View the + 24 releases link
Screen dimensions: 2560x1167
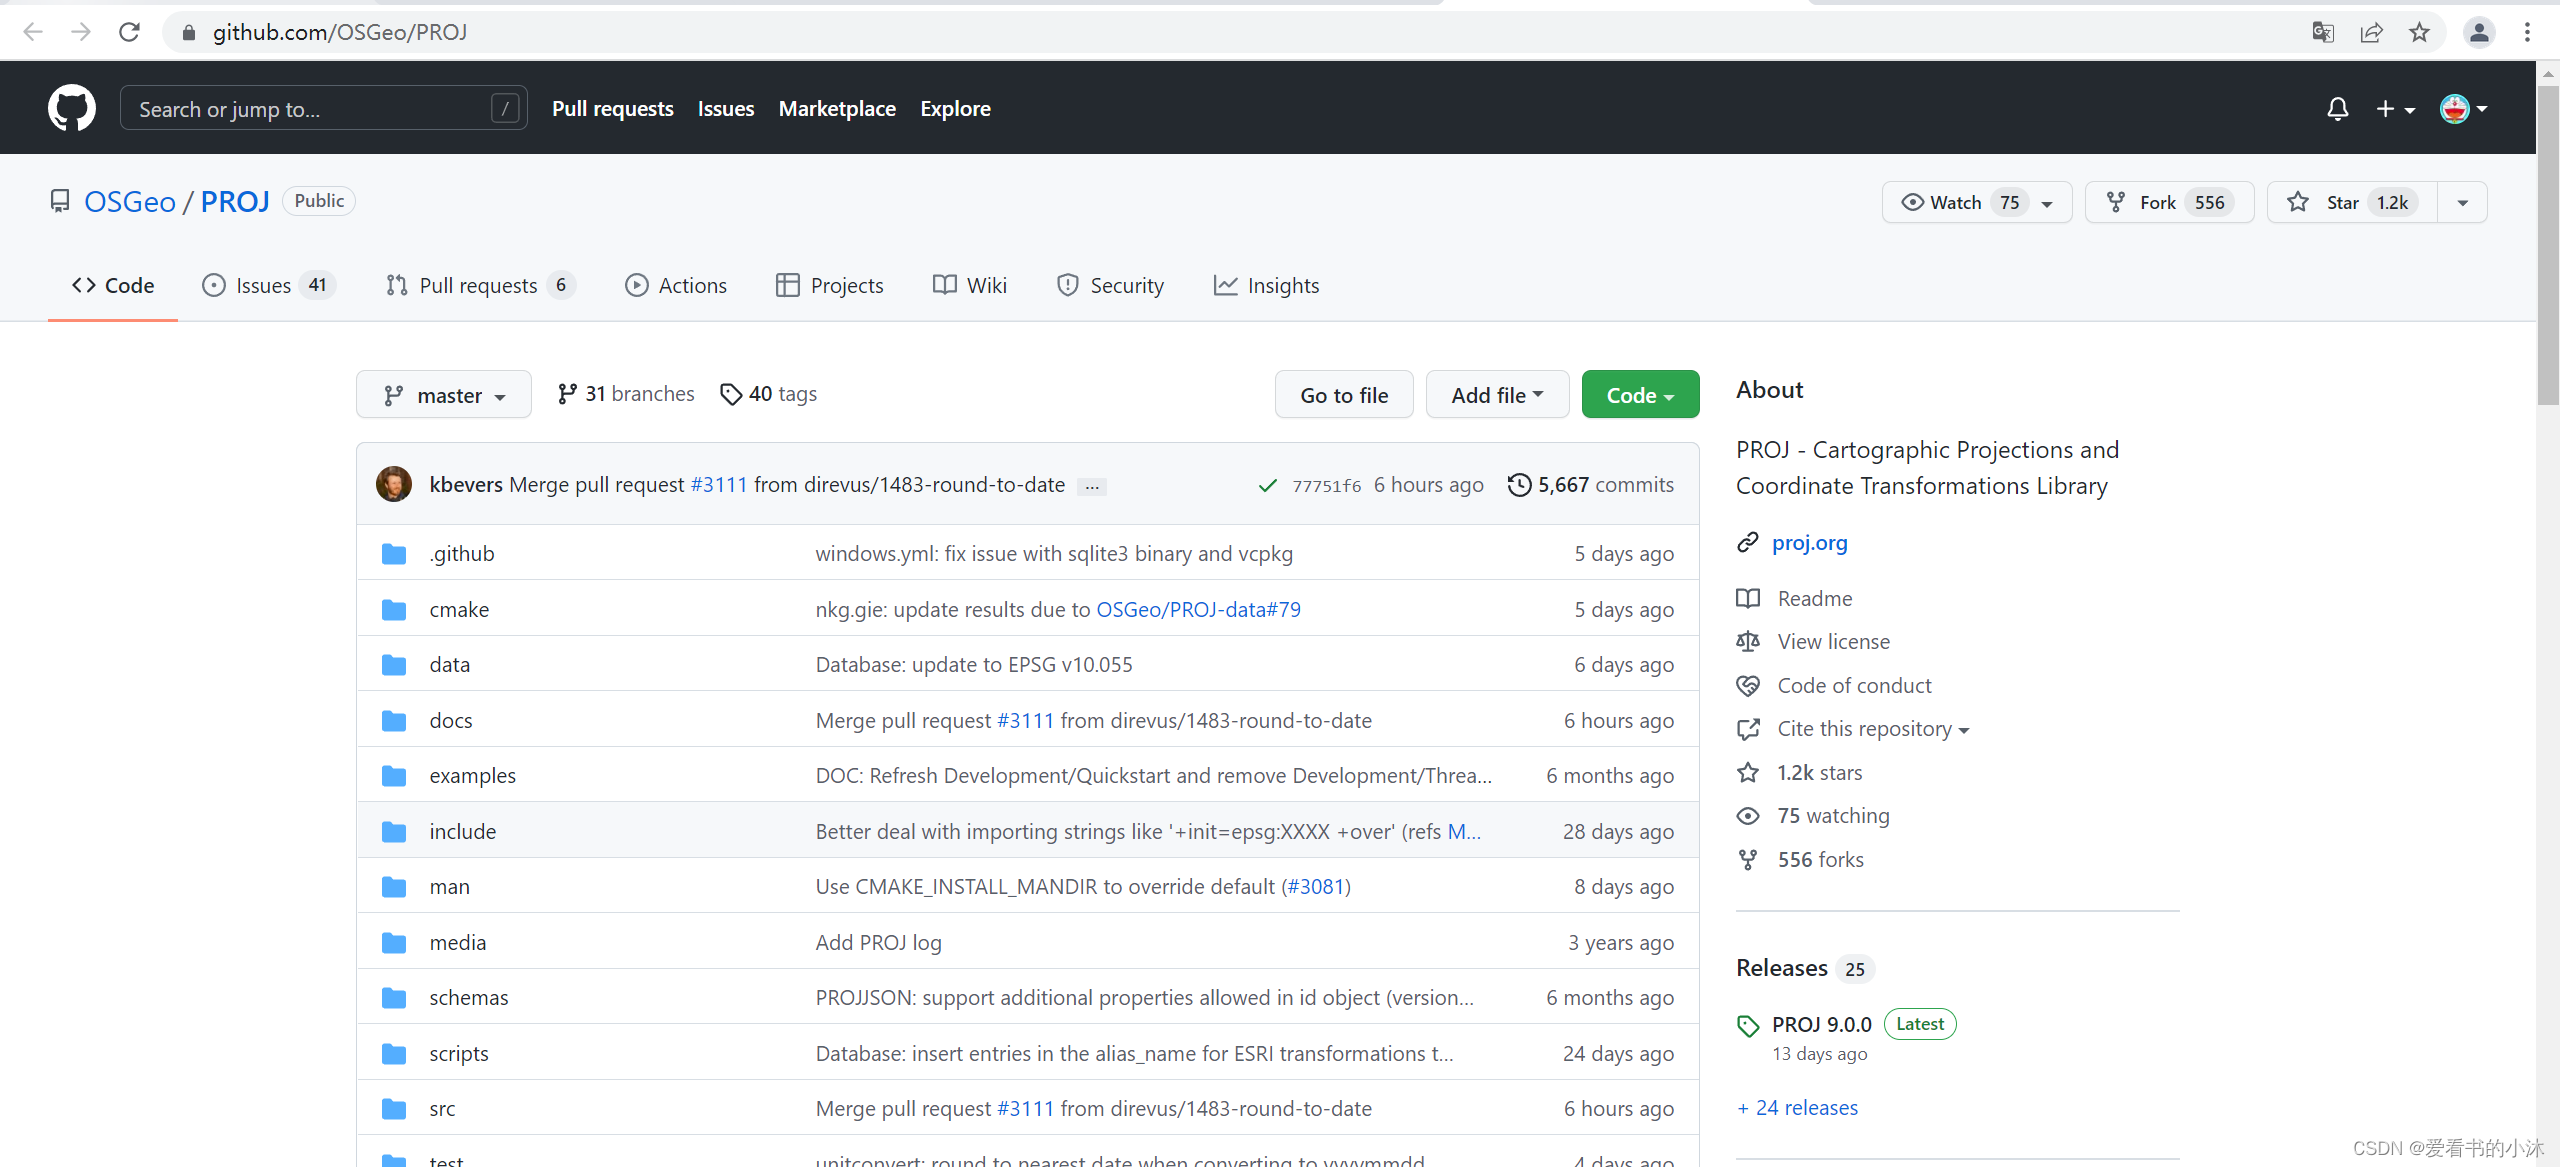(1797, 1108)
